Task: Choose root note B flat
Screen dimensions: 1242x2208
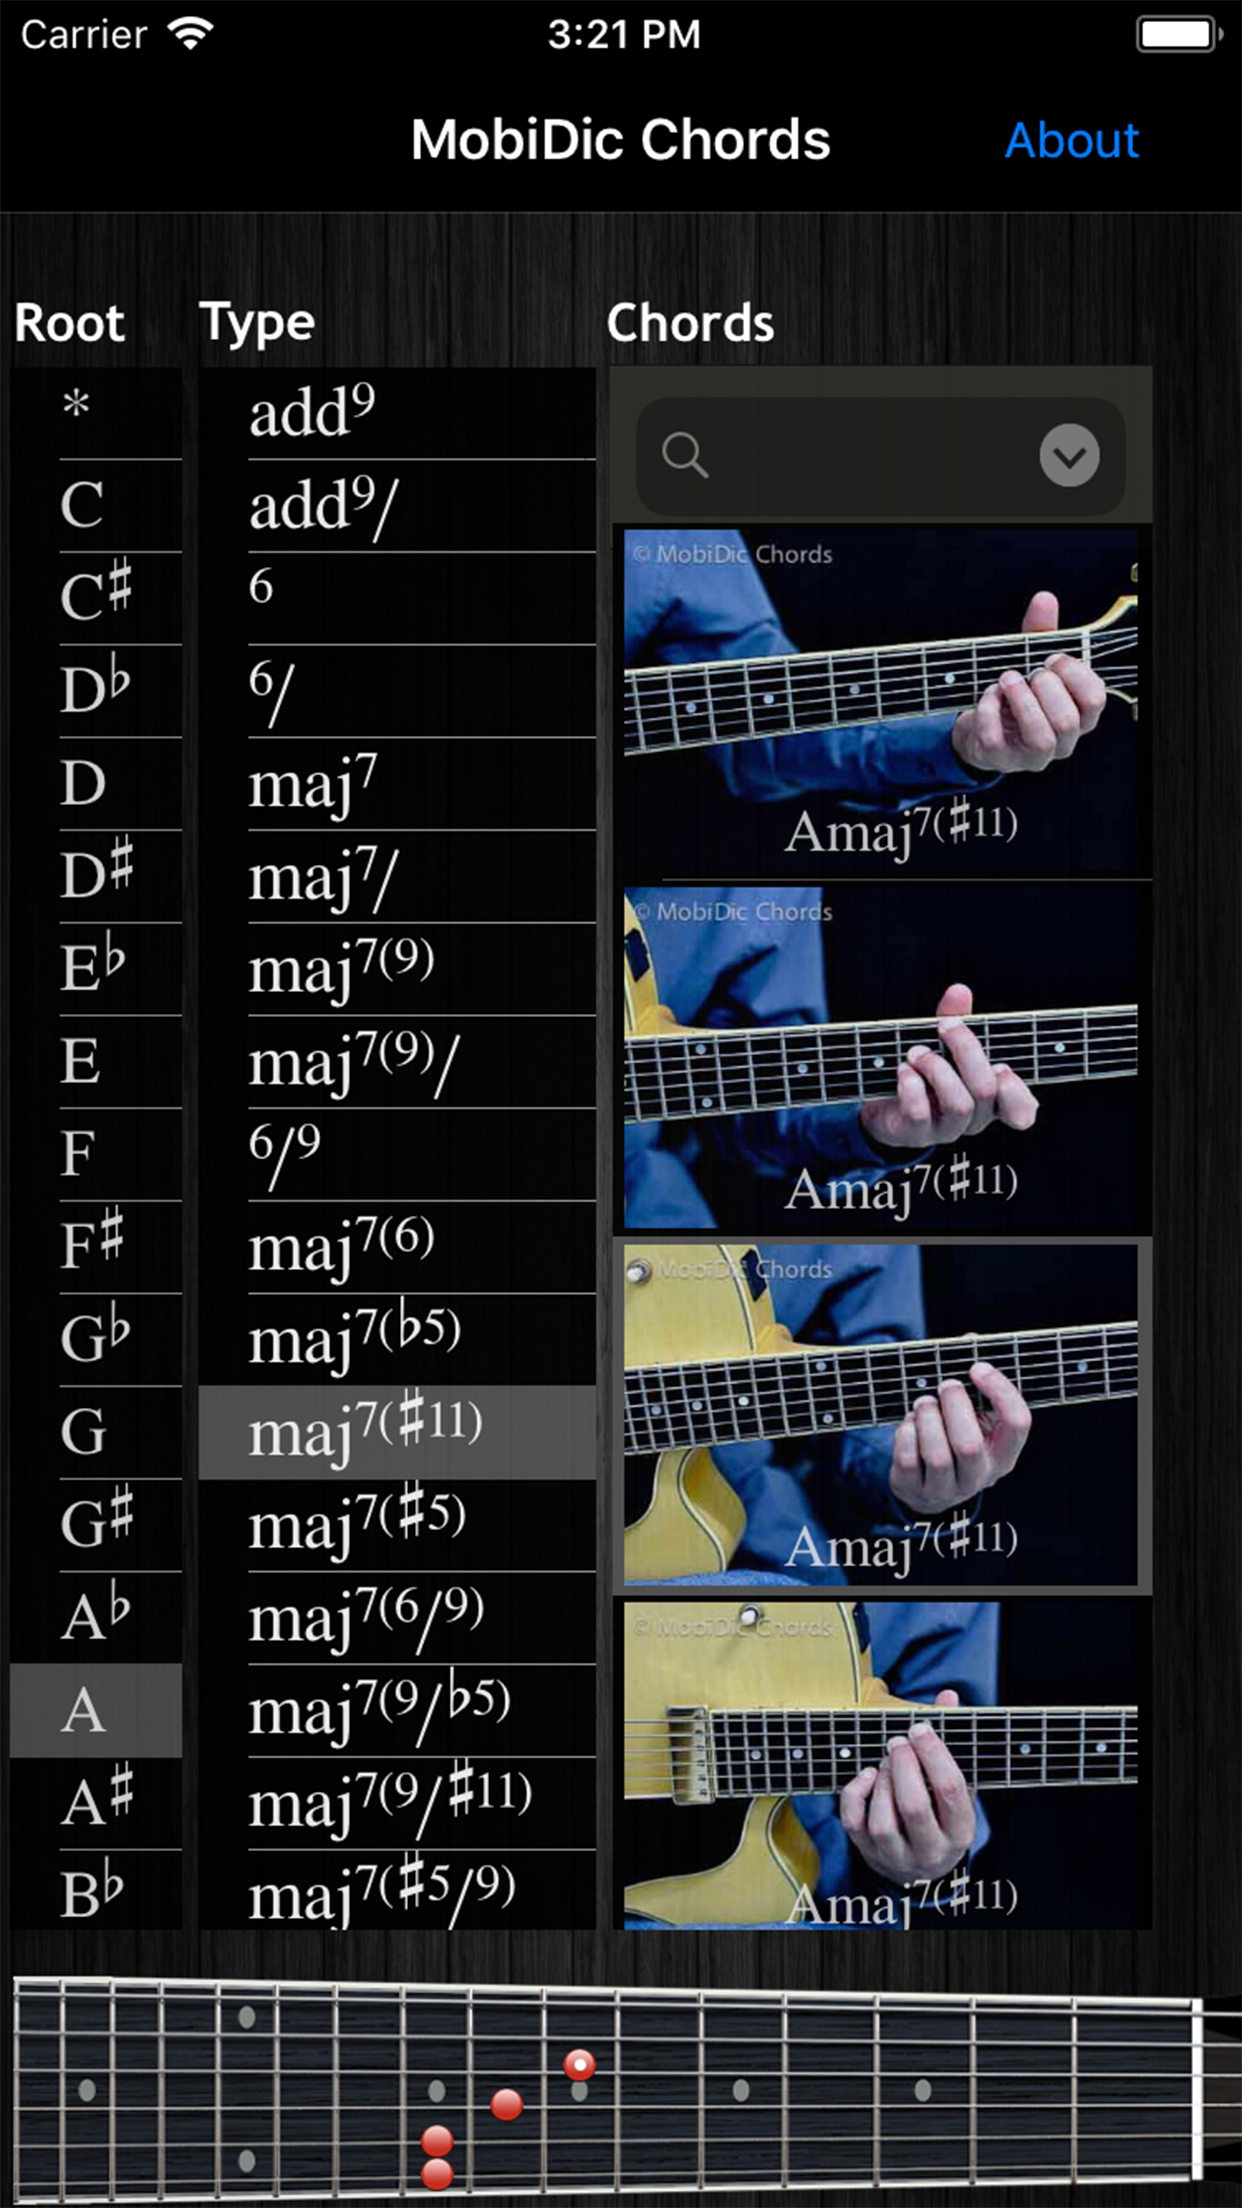Action: pyautogui.click(x=97, y=1890)
